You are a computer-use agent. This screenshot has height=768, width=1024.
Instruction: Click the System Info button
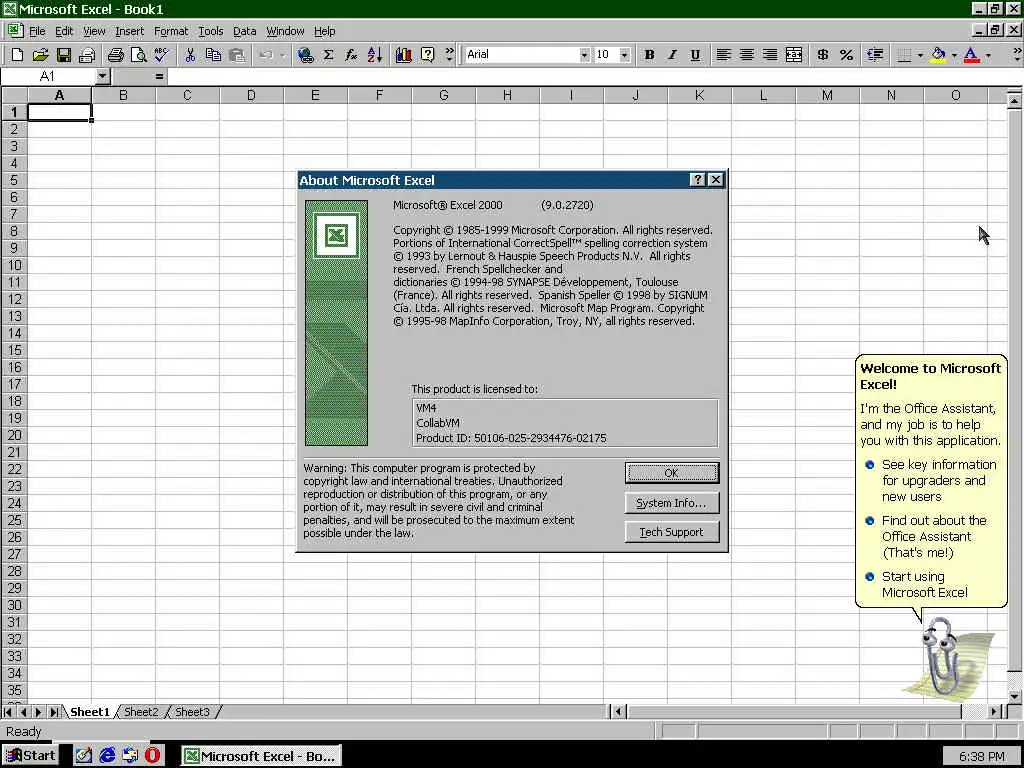[672, 503]
